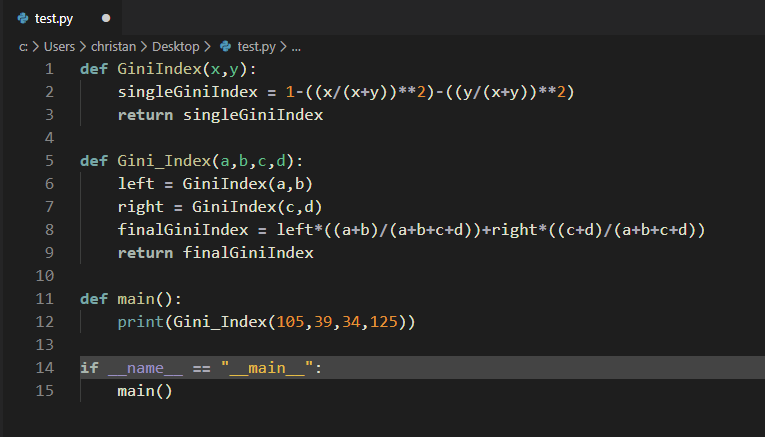Click the number 105 on line 12

pos(290,322)
